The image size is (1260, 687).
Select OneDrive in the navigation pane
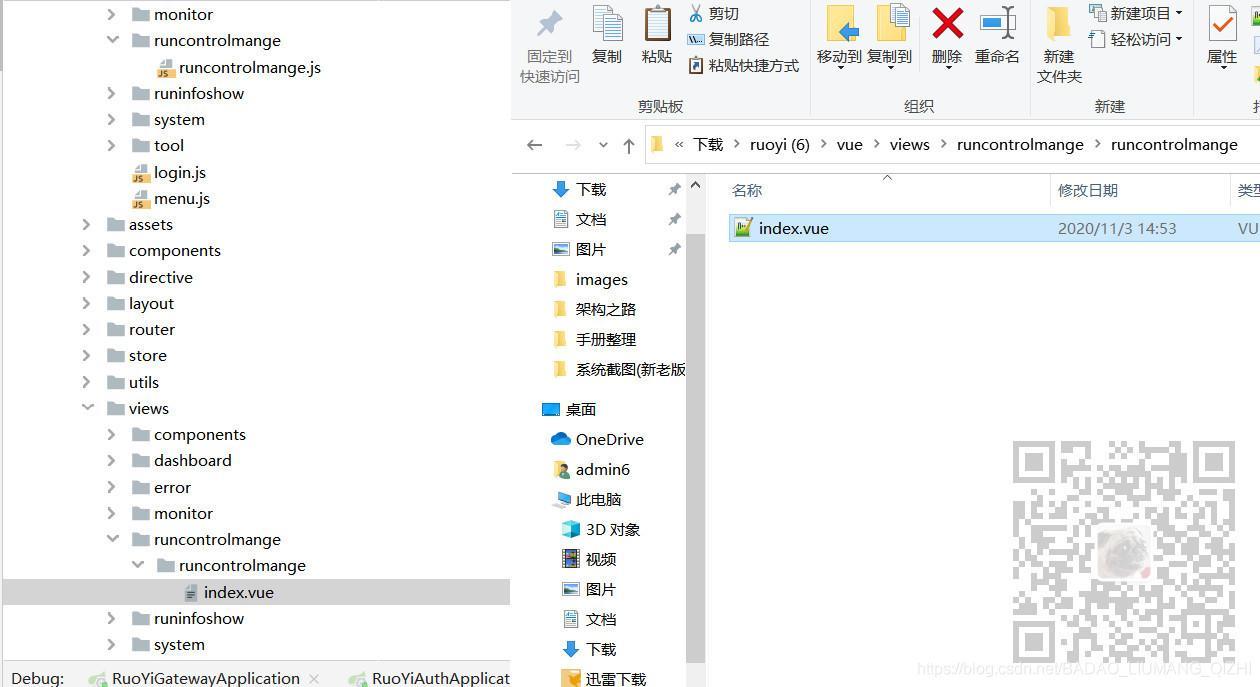pyautogui.click(x=610, y=439)
